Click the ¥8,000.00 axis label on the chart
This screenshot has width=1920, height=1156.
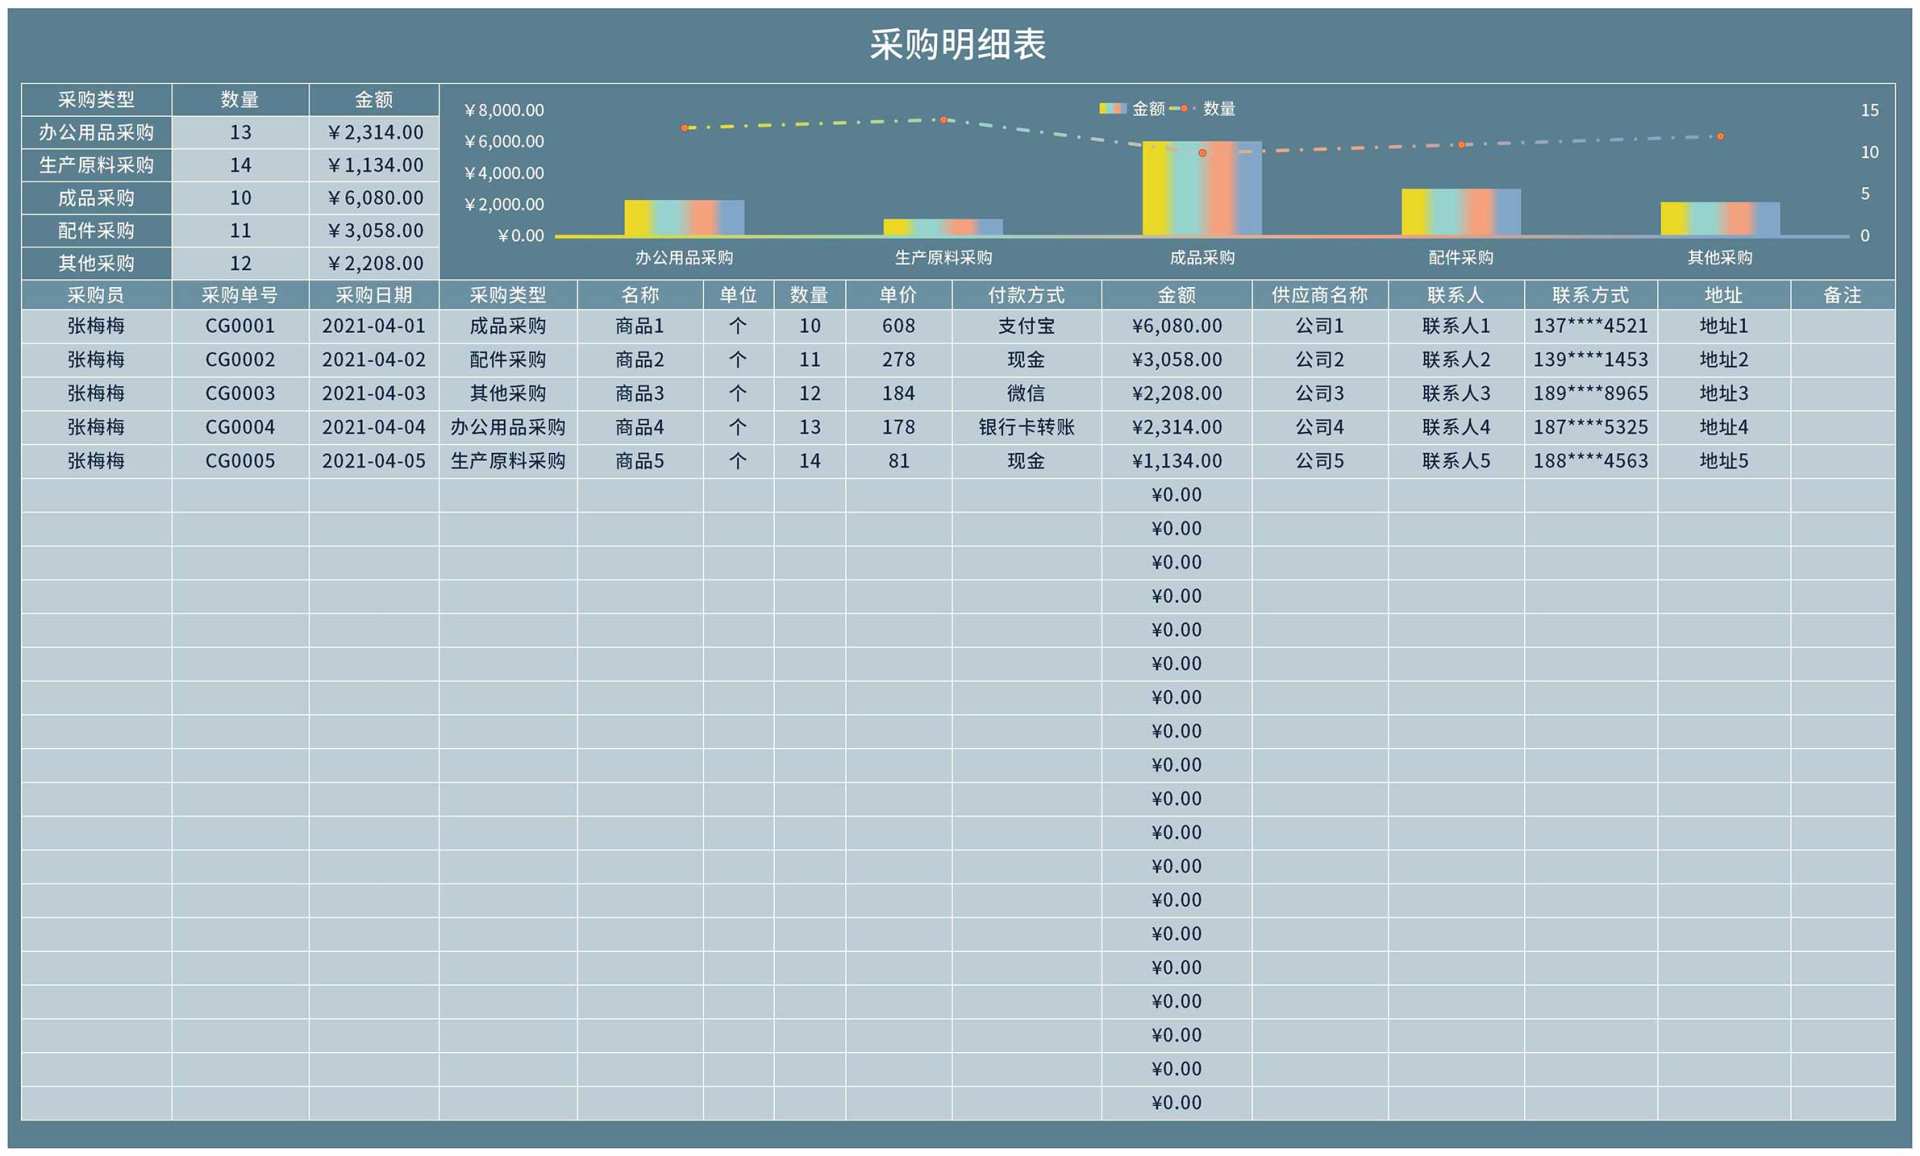coord(503,110)
